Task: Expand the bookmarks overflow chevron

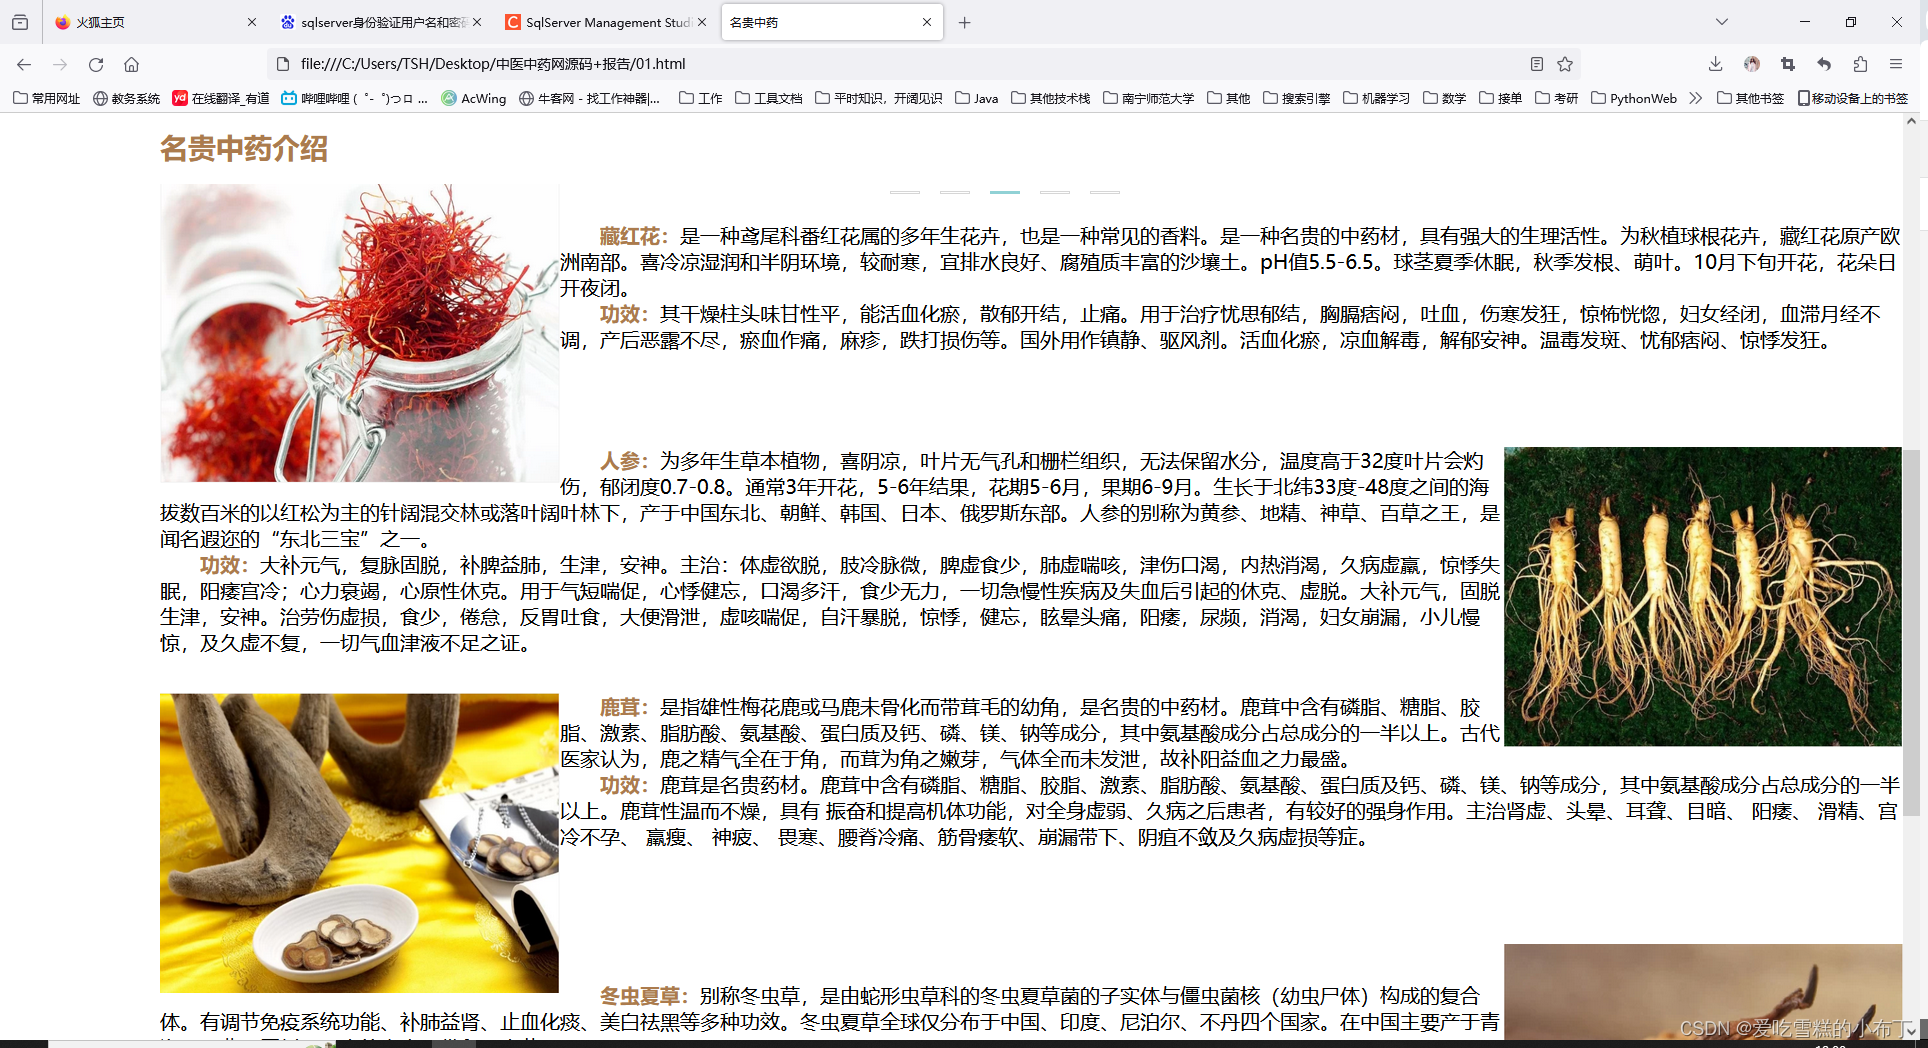Action: (x=1696, y=98)
